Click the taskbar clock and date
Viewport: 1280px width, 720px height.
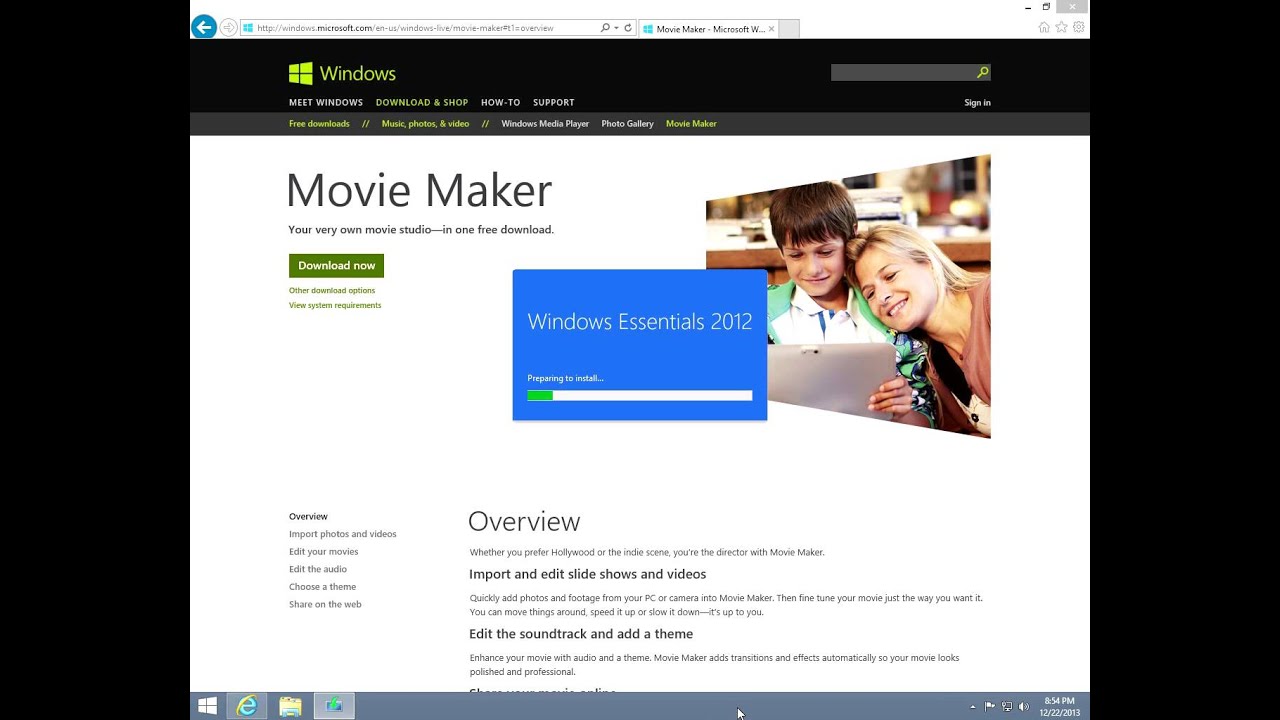coord(1060,707)
